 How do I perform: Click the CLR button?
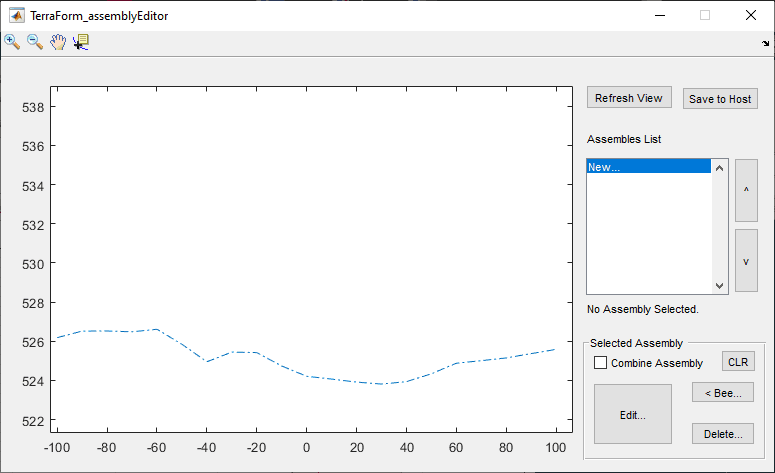coord(738,362)
